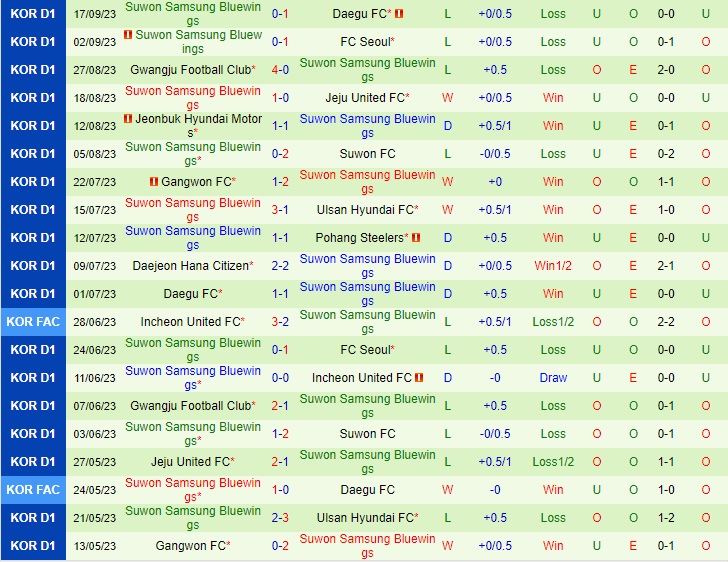The image size is (728, 562).
Task: Open Suwon FC team on 03/06/23
Action: point(367,434)
